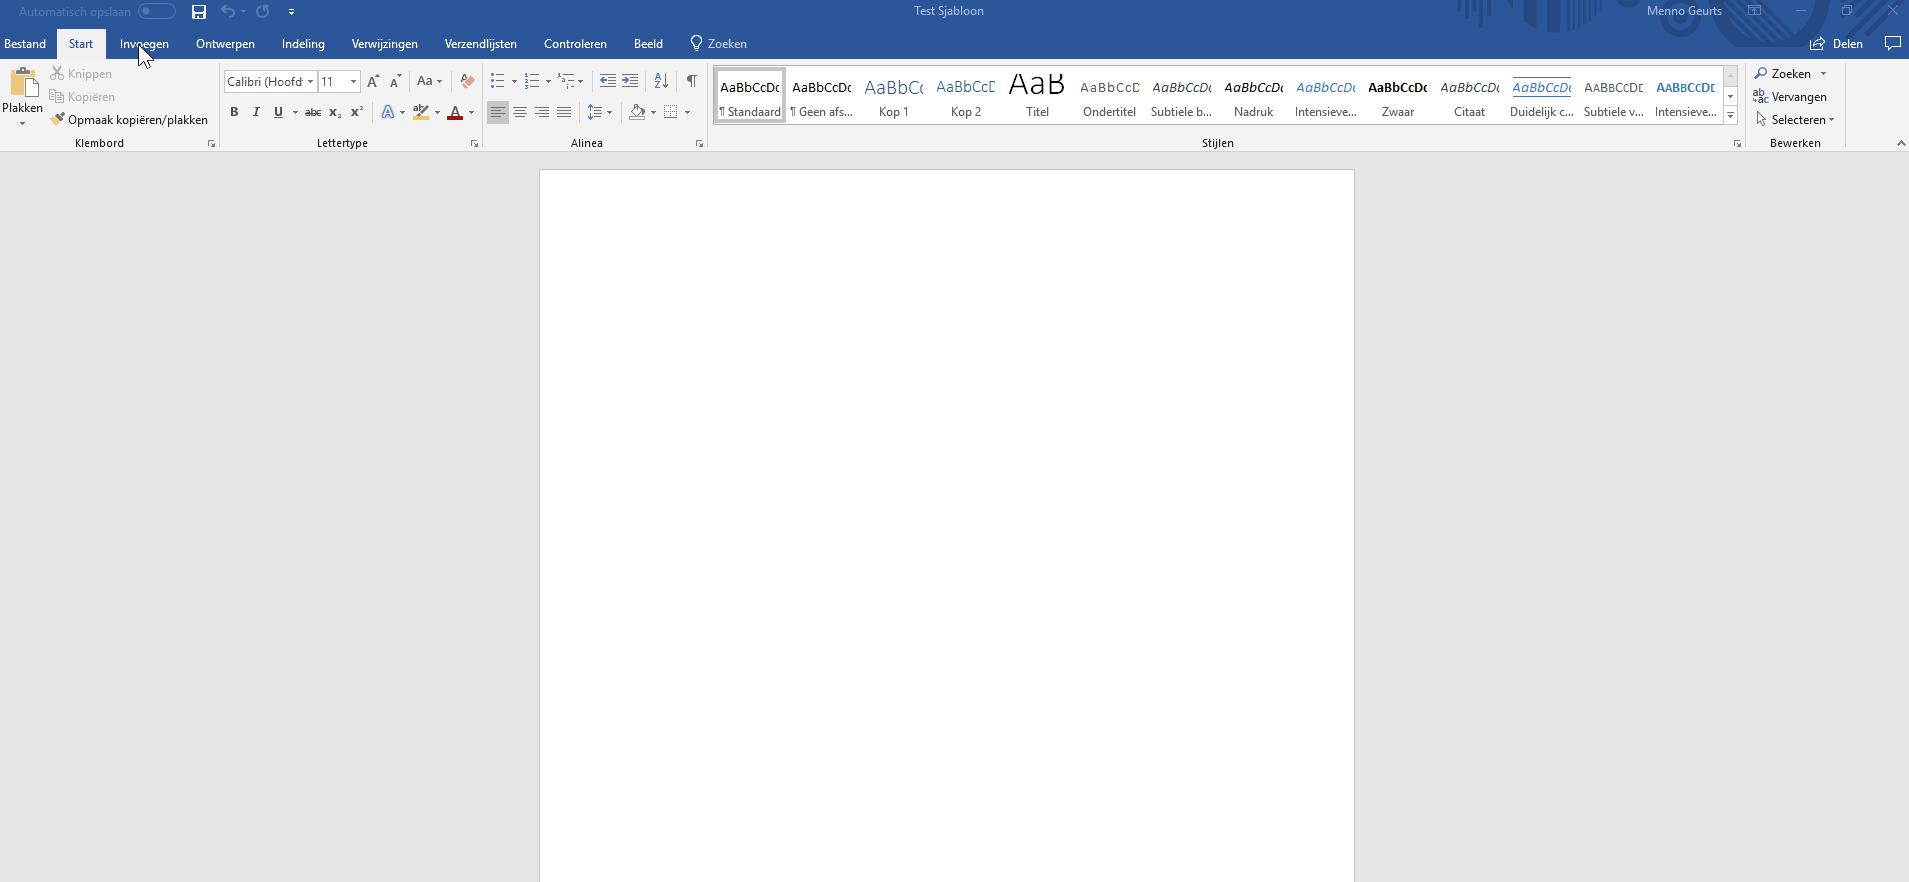Click the Vervangen button
The image size is (1909, 882).
click(x=1790, y=97)
